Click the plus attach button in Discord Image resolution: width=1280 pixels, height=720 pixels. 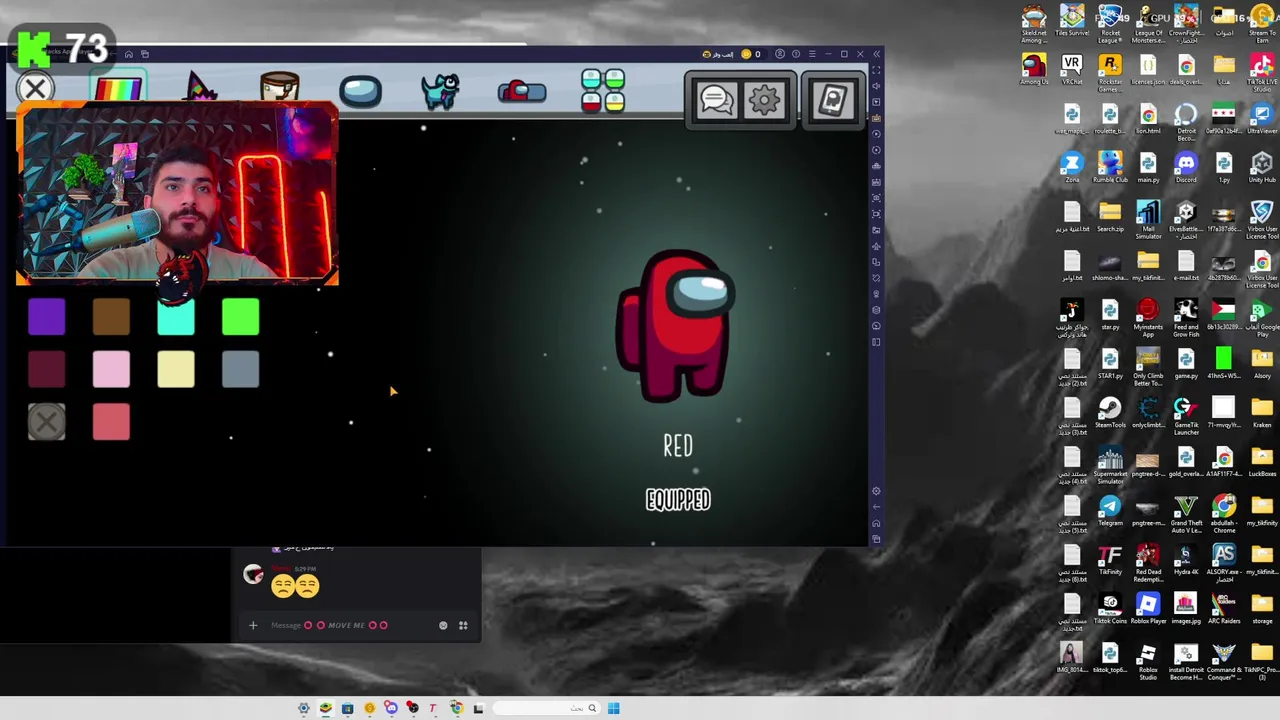coord(253,625)
